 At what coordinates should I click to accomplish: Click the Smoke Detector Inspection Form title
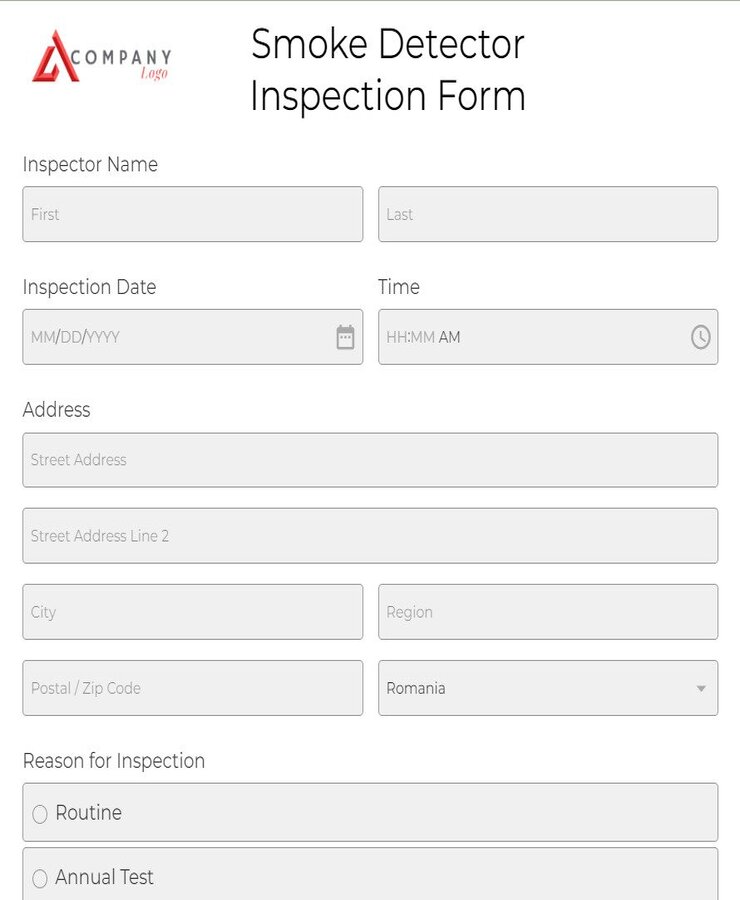click(x=389, y=70)
